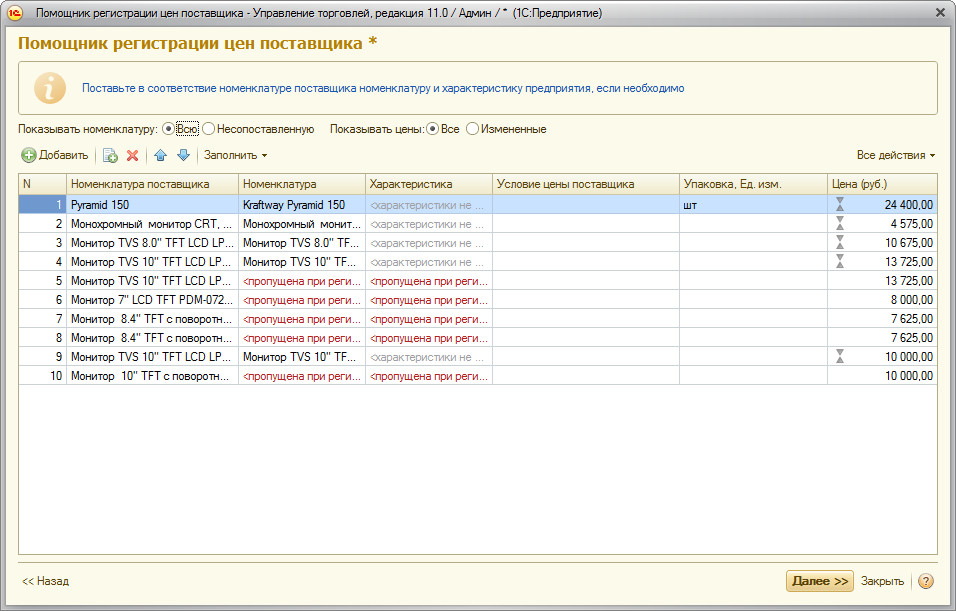This screenshot has width=956, height=611.
Task: Open the Заполнить dropdown menu
Action: 235,155
